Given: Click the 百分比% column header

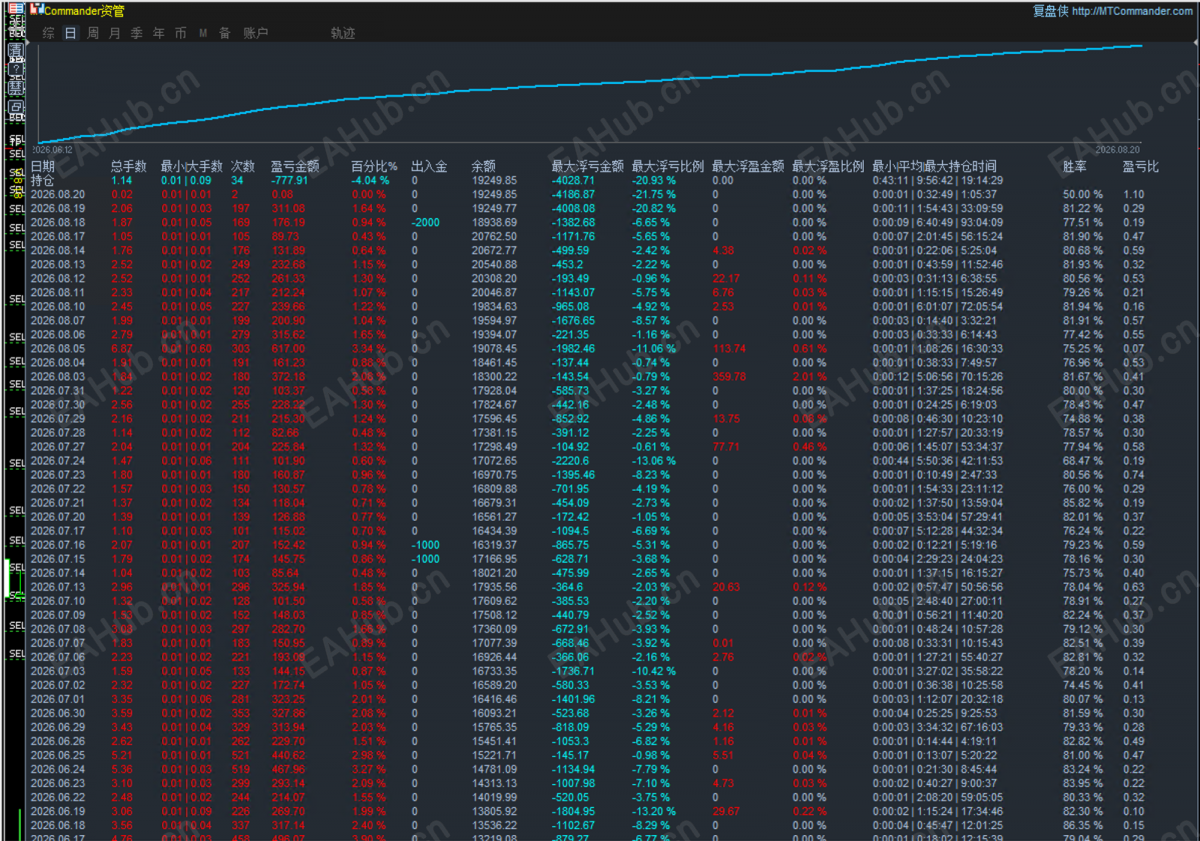Looking at the screenshot, I should click(375, 166).
